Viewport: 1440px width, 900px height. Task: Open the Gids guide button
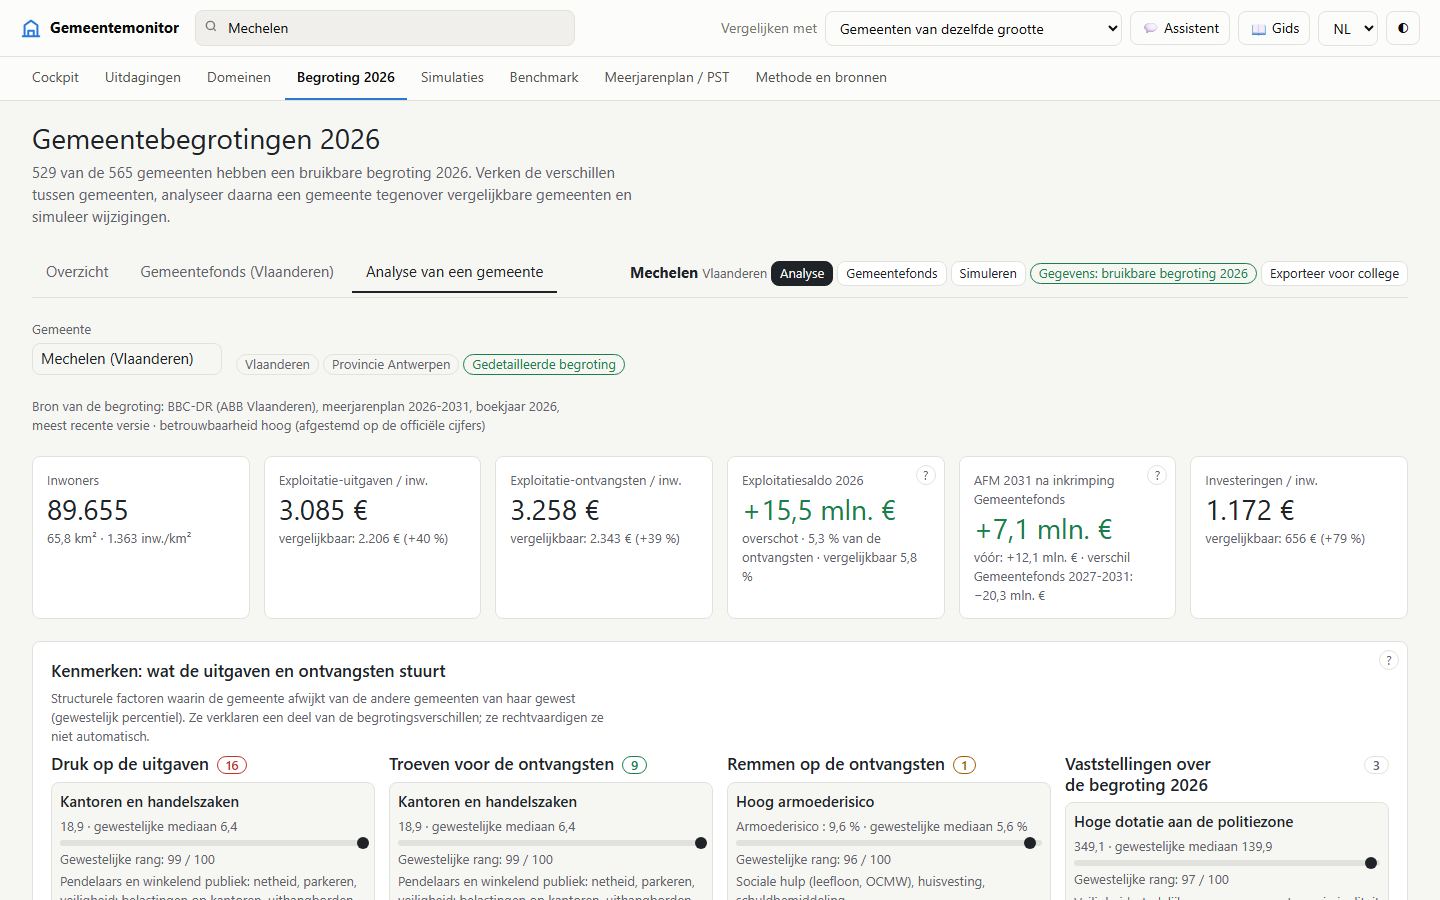click(1275, 28)
